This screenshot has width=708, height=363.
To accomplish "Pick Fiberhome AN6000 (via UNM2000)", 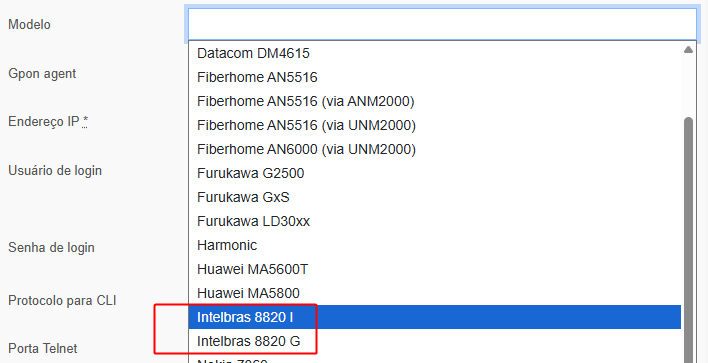I will 434,149.
